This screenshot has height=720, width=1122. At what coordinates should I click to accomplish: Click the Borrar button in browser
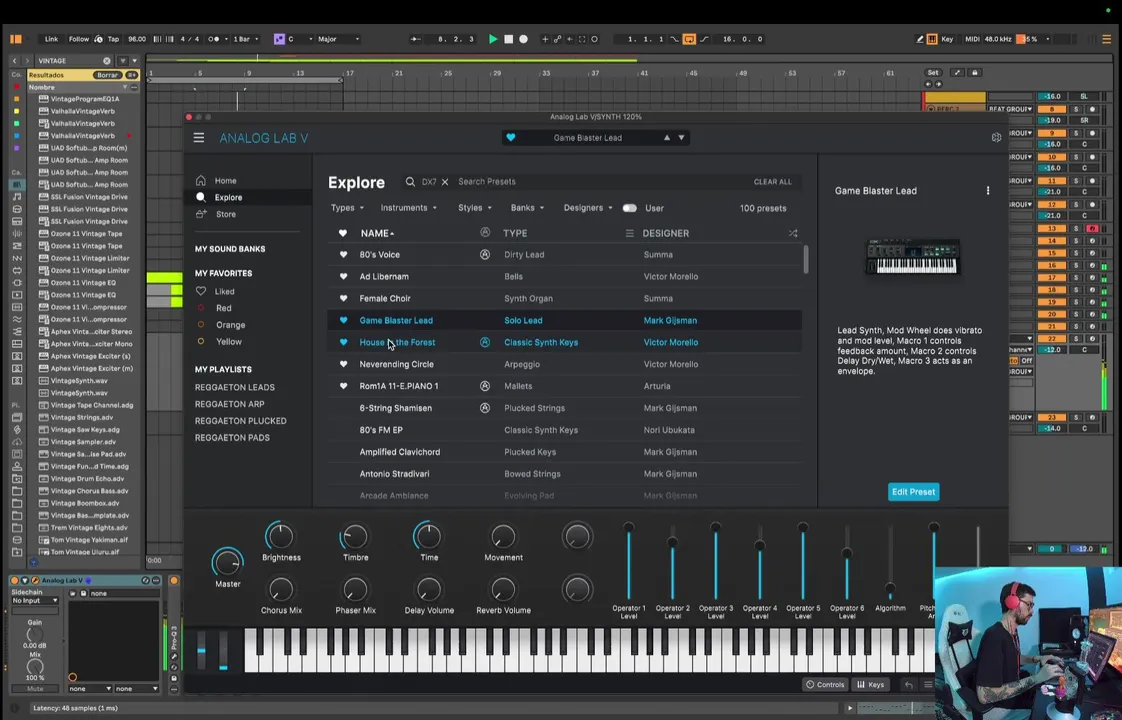(107, 75)
